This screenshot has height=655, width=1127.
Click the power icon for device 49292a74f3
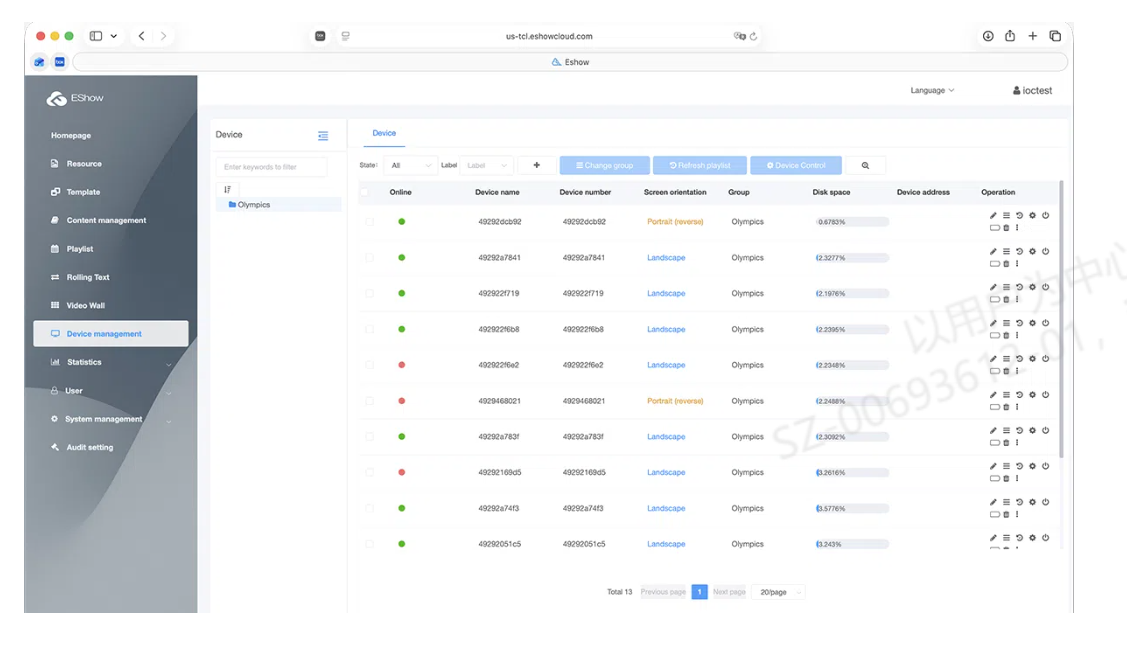pos(1046,502)
